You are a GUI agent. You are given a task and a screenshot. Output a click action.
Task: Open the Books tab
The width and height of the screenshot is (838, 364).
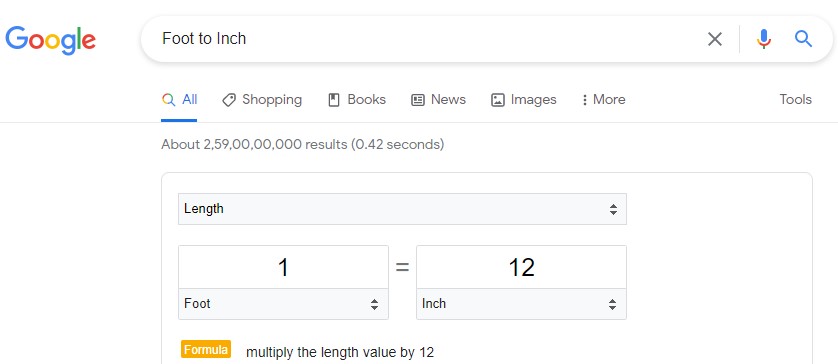[356, 100]
